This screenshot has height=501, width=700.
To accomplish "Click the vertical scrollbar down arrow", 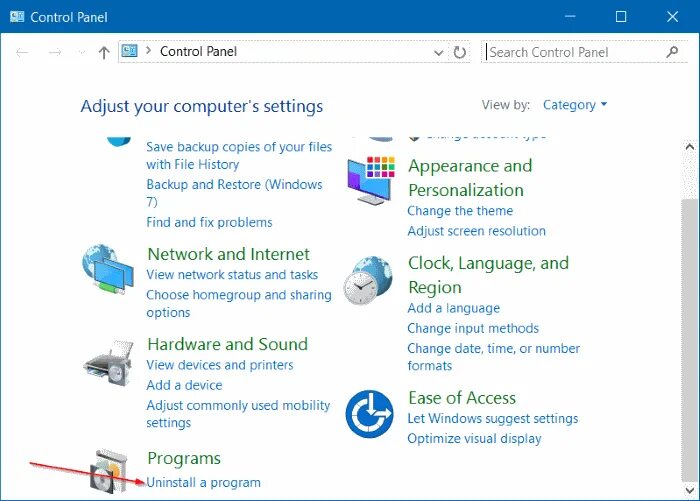I will coord(690,490).
